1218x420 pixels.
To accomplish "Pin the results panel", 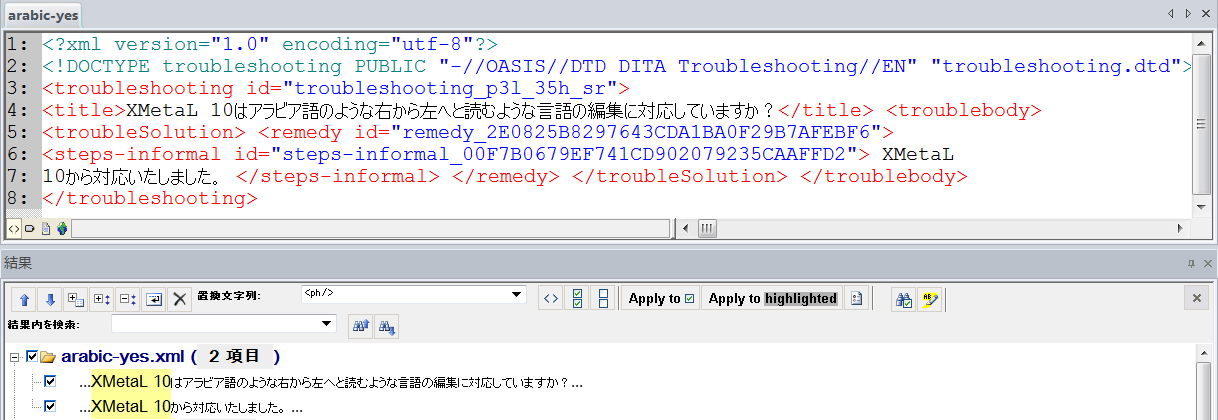I will click(1191, 263).
